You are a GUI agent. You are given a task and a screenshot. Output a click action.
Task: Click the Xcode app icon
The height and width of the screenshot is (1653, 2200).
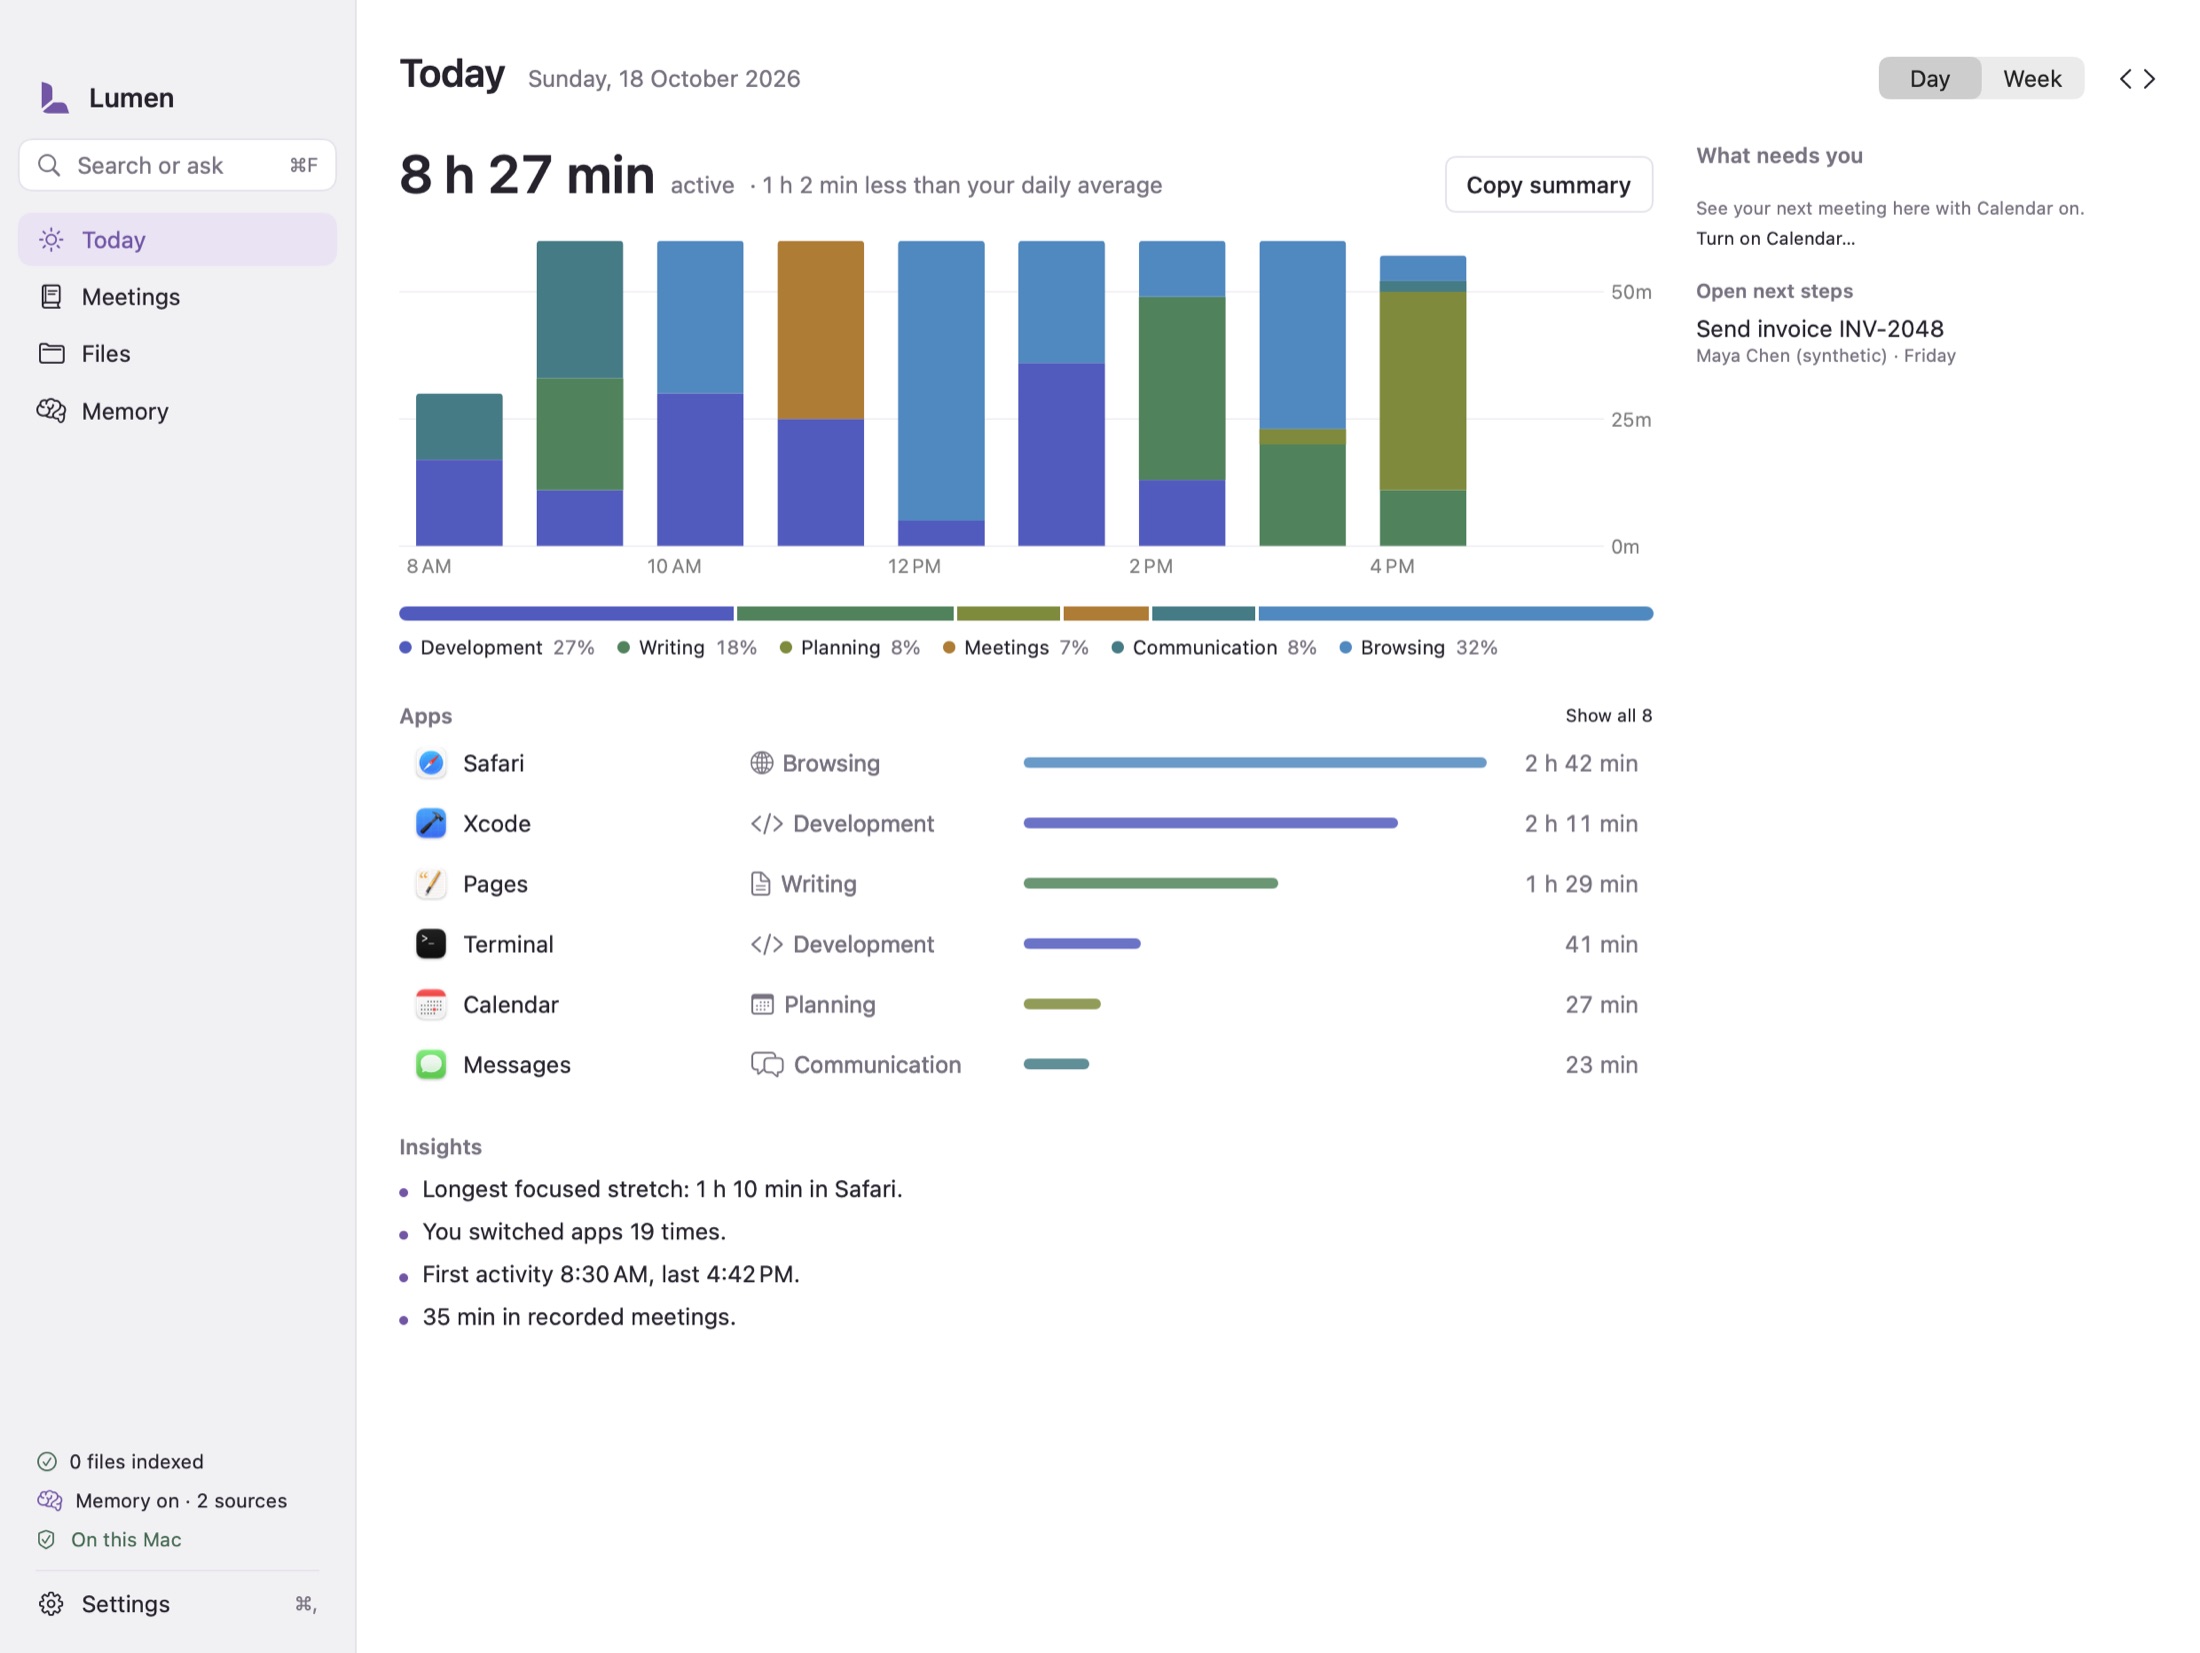(431, 823)
